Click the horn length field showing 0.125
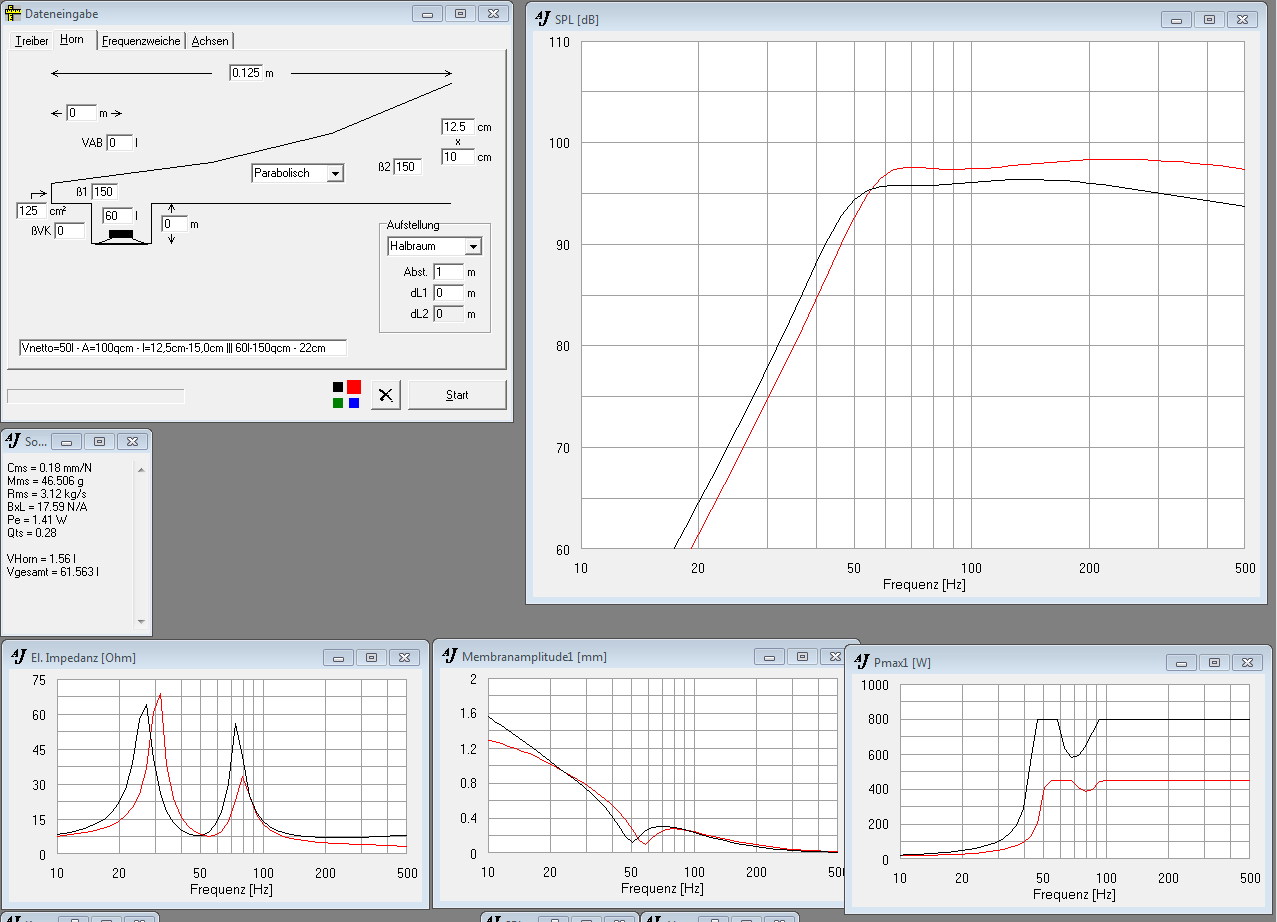 [x=245, y=73]
